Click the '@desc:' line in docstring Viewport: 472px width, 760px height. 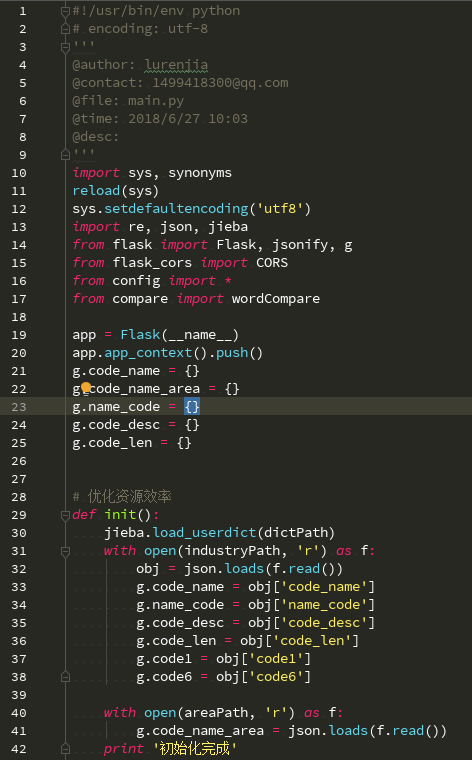[95, 137]
